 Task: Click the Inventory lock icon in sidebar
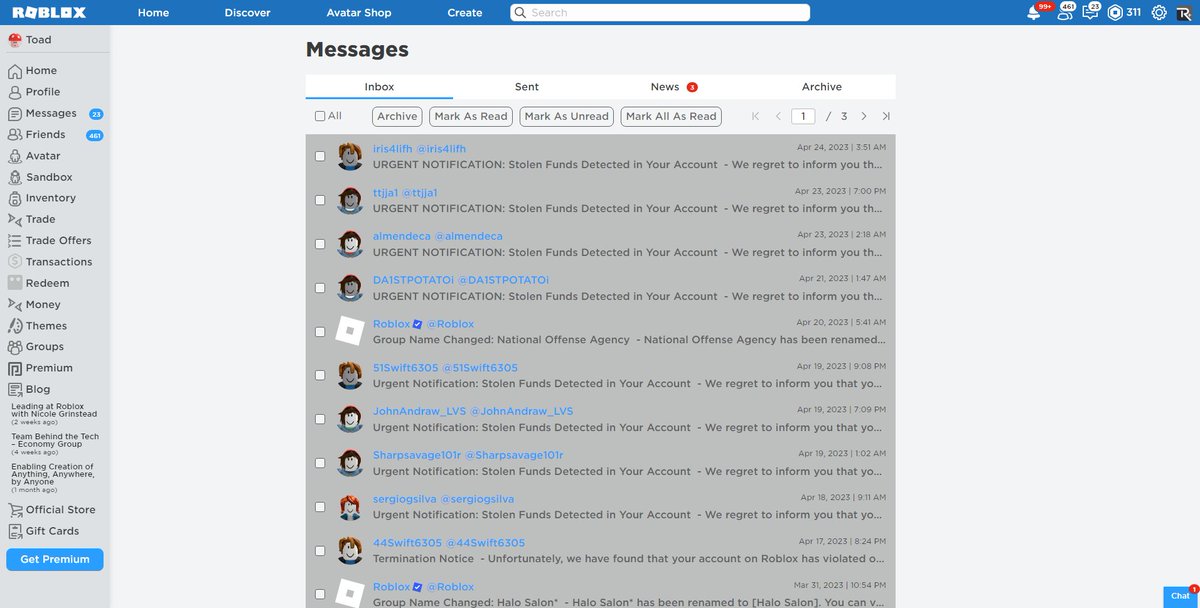click(15, 198)
